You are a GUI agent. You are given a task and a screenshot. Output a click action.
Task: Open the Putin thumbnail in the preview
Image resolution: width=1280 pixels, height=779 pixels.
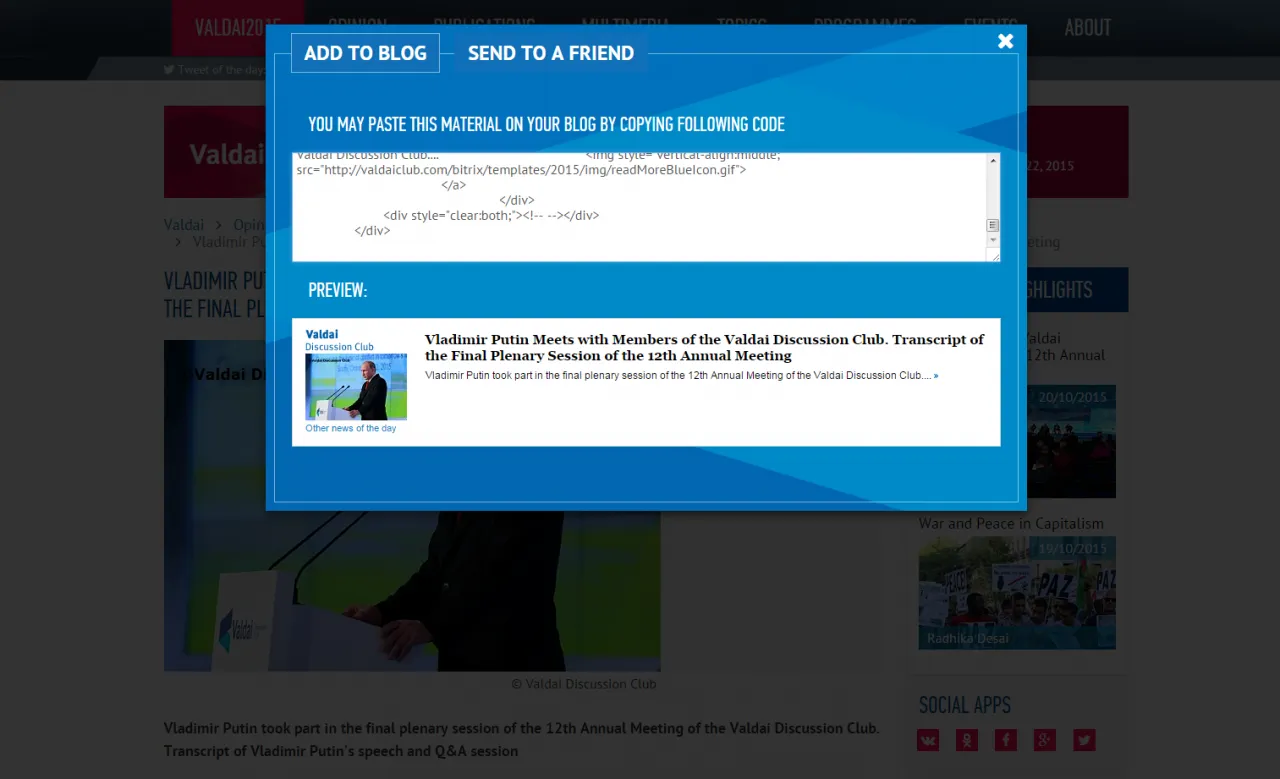(x=356, y=387)
